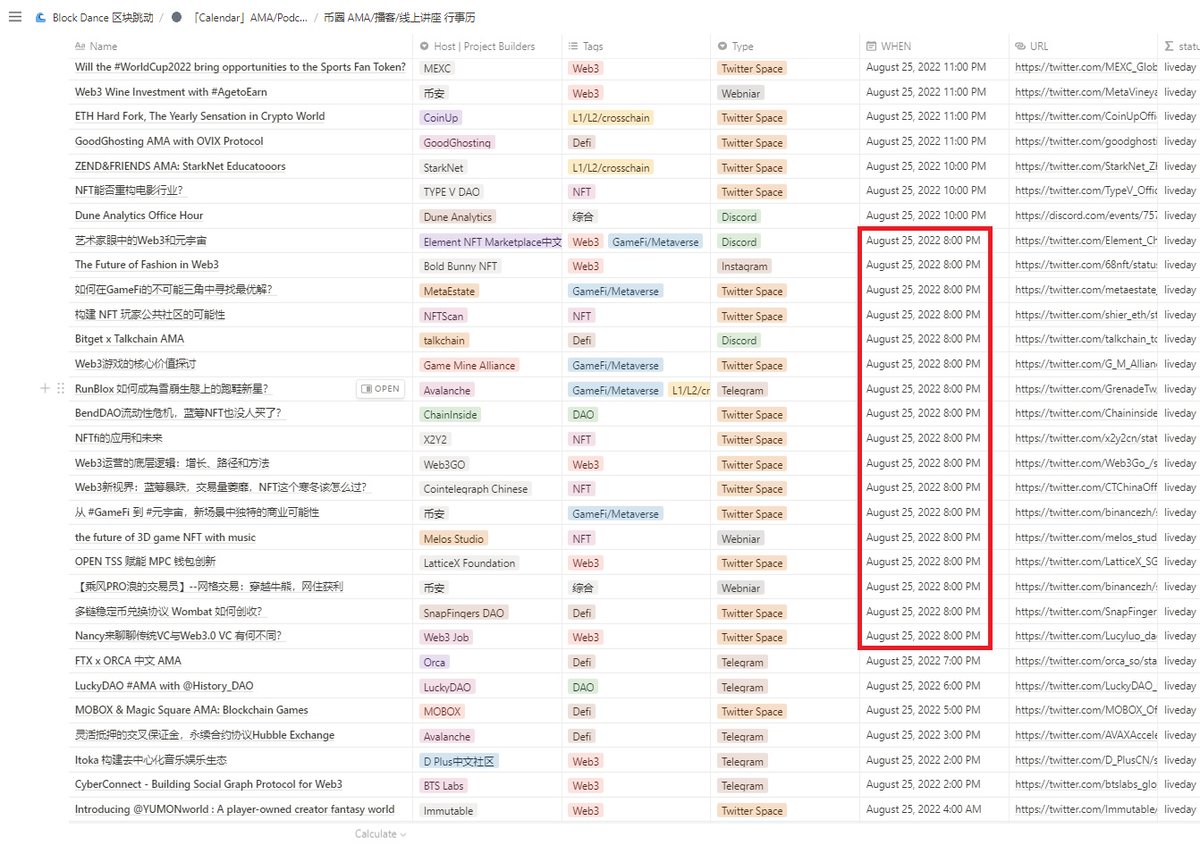The image size is (1200, 846).
Task: Click the link icon in URL header
Action: 1020,46
